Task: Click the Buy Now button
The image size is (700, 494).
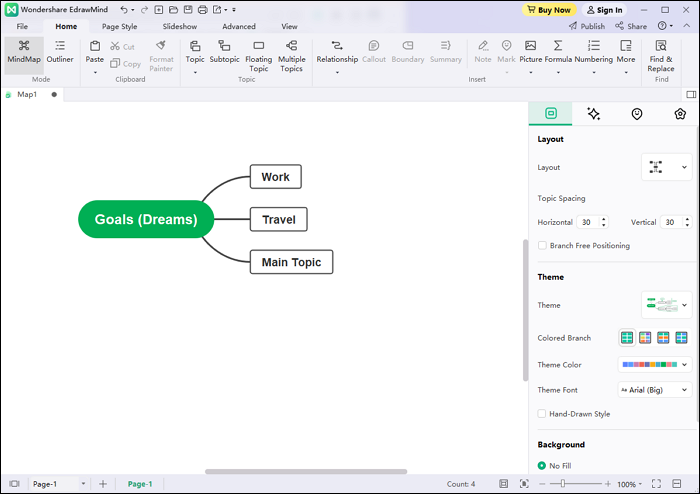Action: (549, 10)
